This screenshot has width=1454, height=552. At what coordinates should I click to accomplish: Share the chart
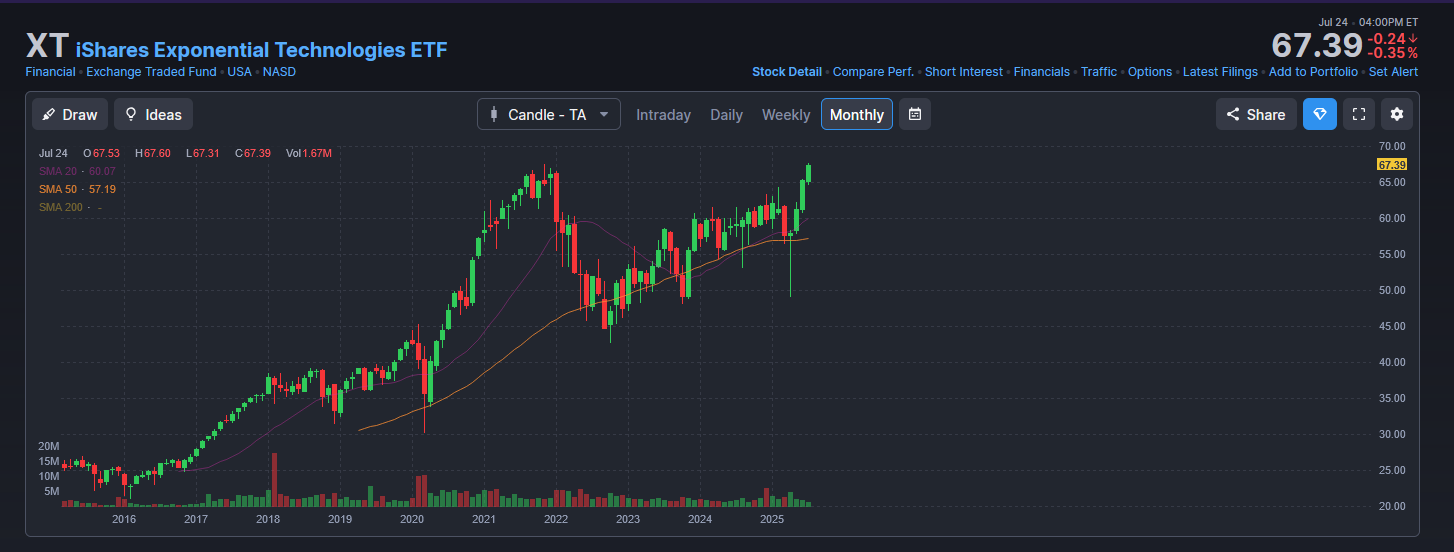pos(1256,114)
